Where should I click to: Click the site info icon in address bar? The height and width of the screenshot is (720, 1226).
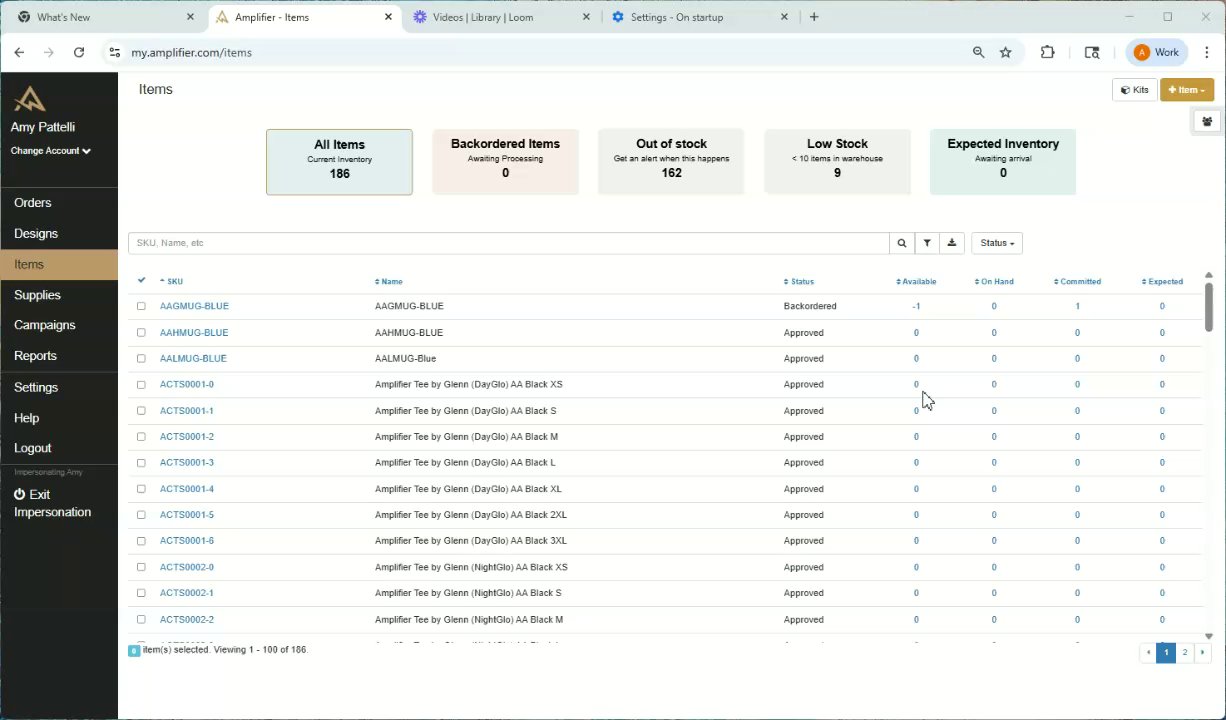coord(114,52)
